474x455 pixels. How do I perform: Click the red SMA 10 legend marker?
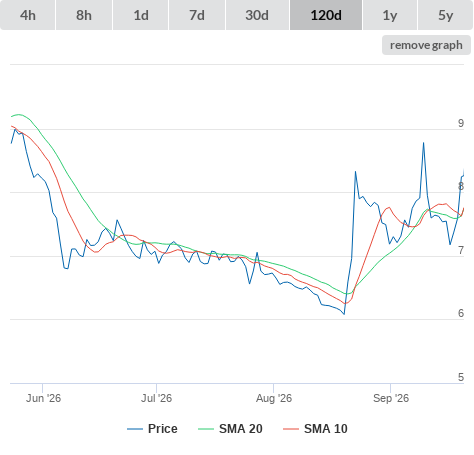(x=291, y=429)
